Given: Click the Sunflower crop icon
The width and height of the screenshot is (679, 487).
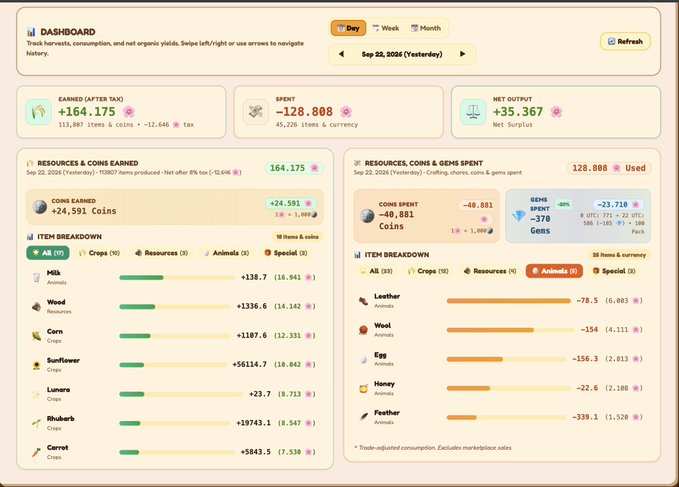Looking at the screenshot, I should (x=36, y=365).
